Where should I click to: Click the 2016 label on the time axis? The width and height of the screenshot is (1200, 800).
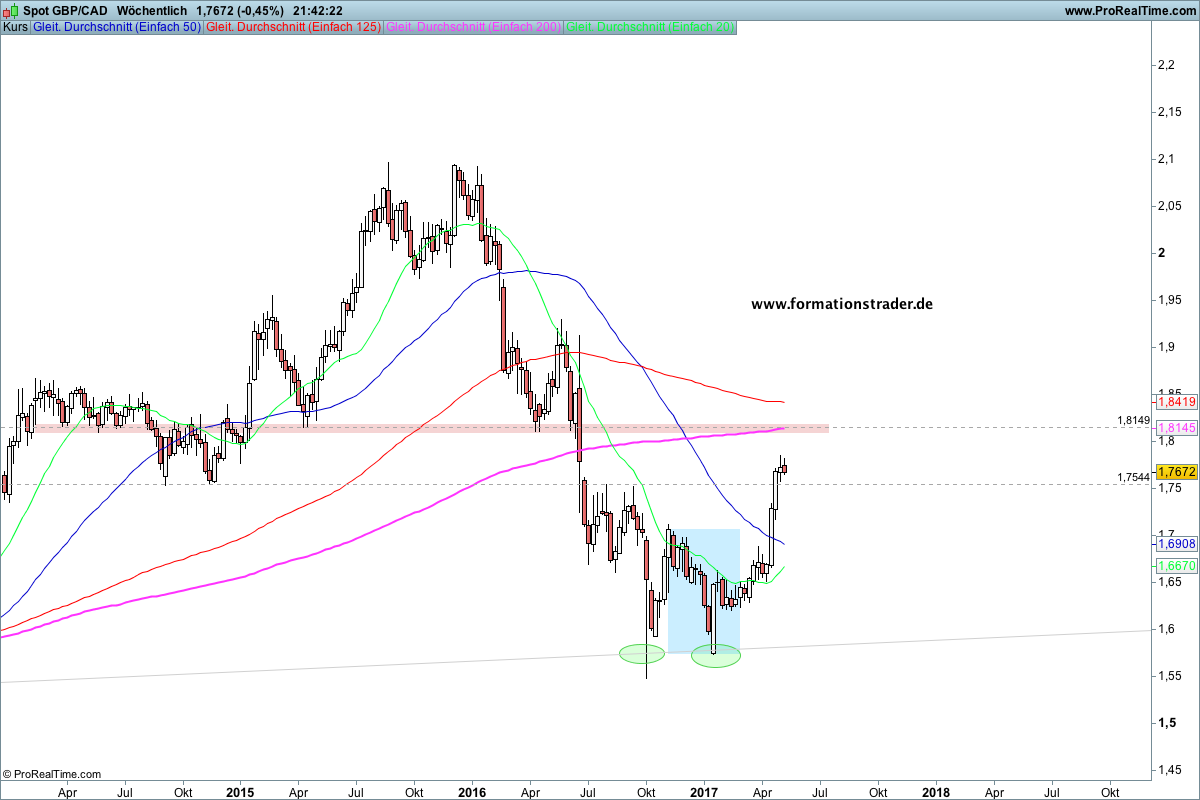point(471,792)
